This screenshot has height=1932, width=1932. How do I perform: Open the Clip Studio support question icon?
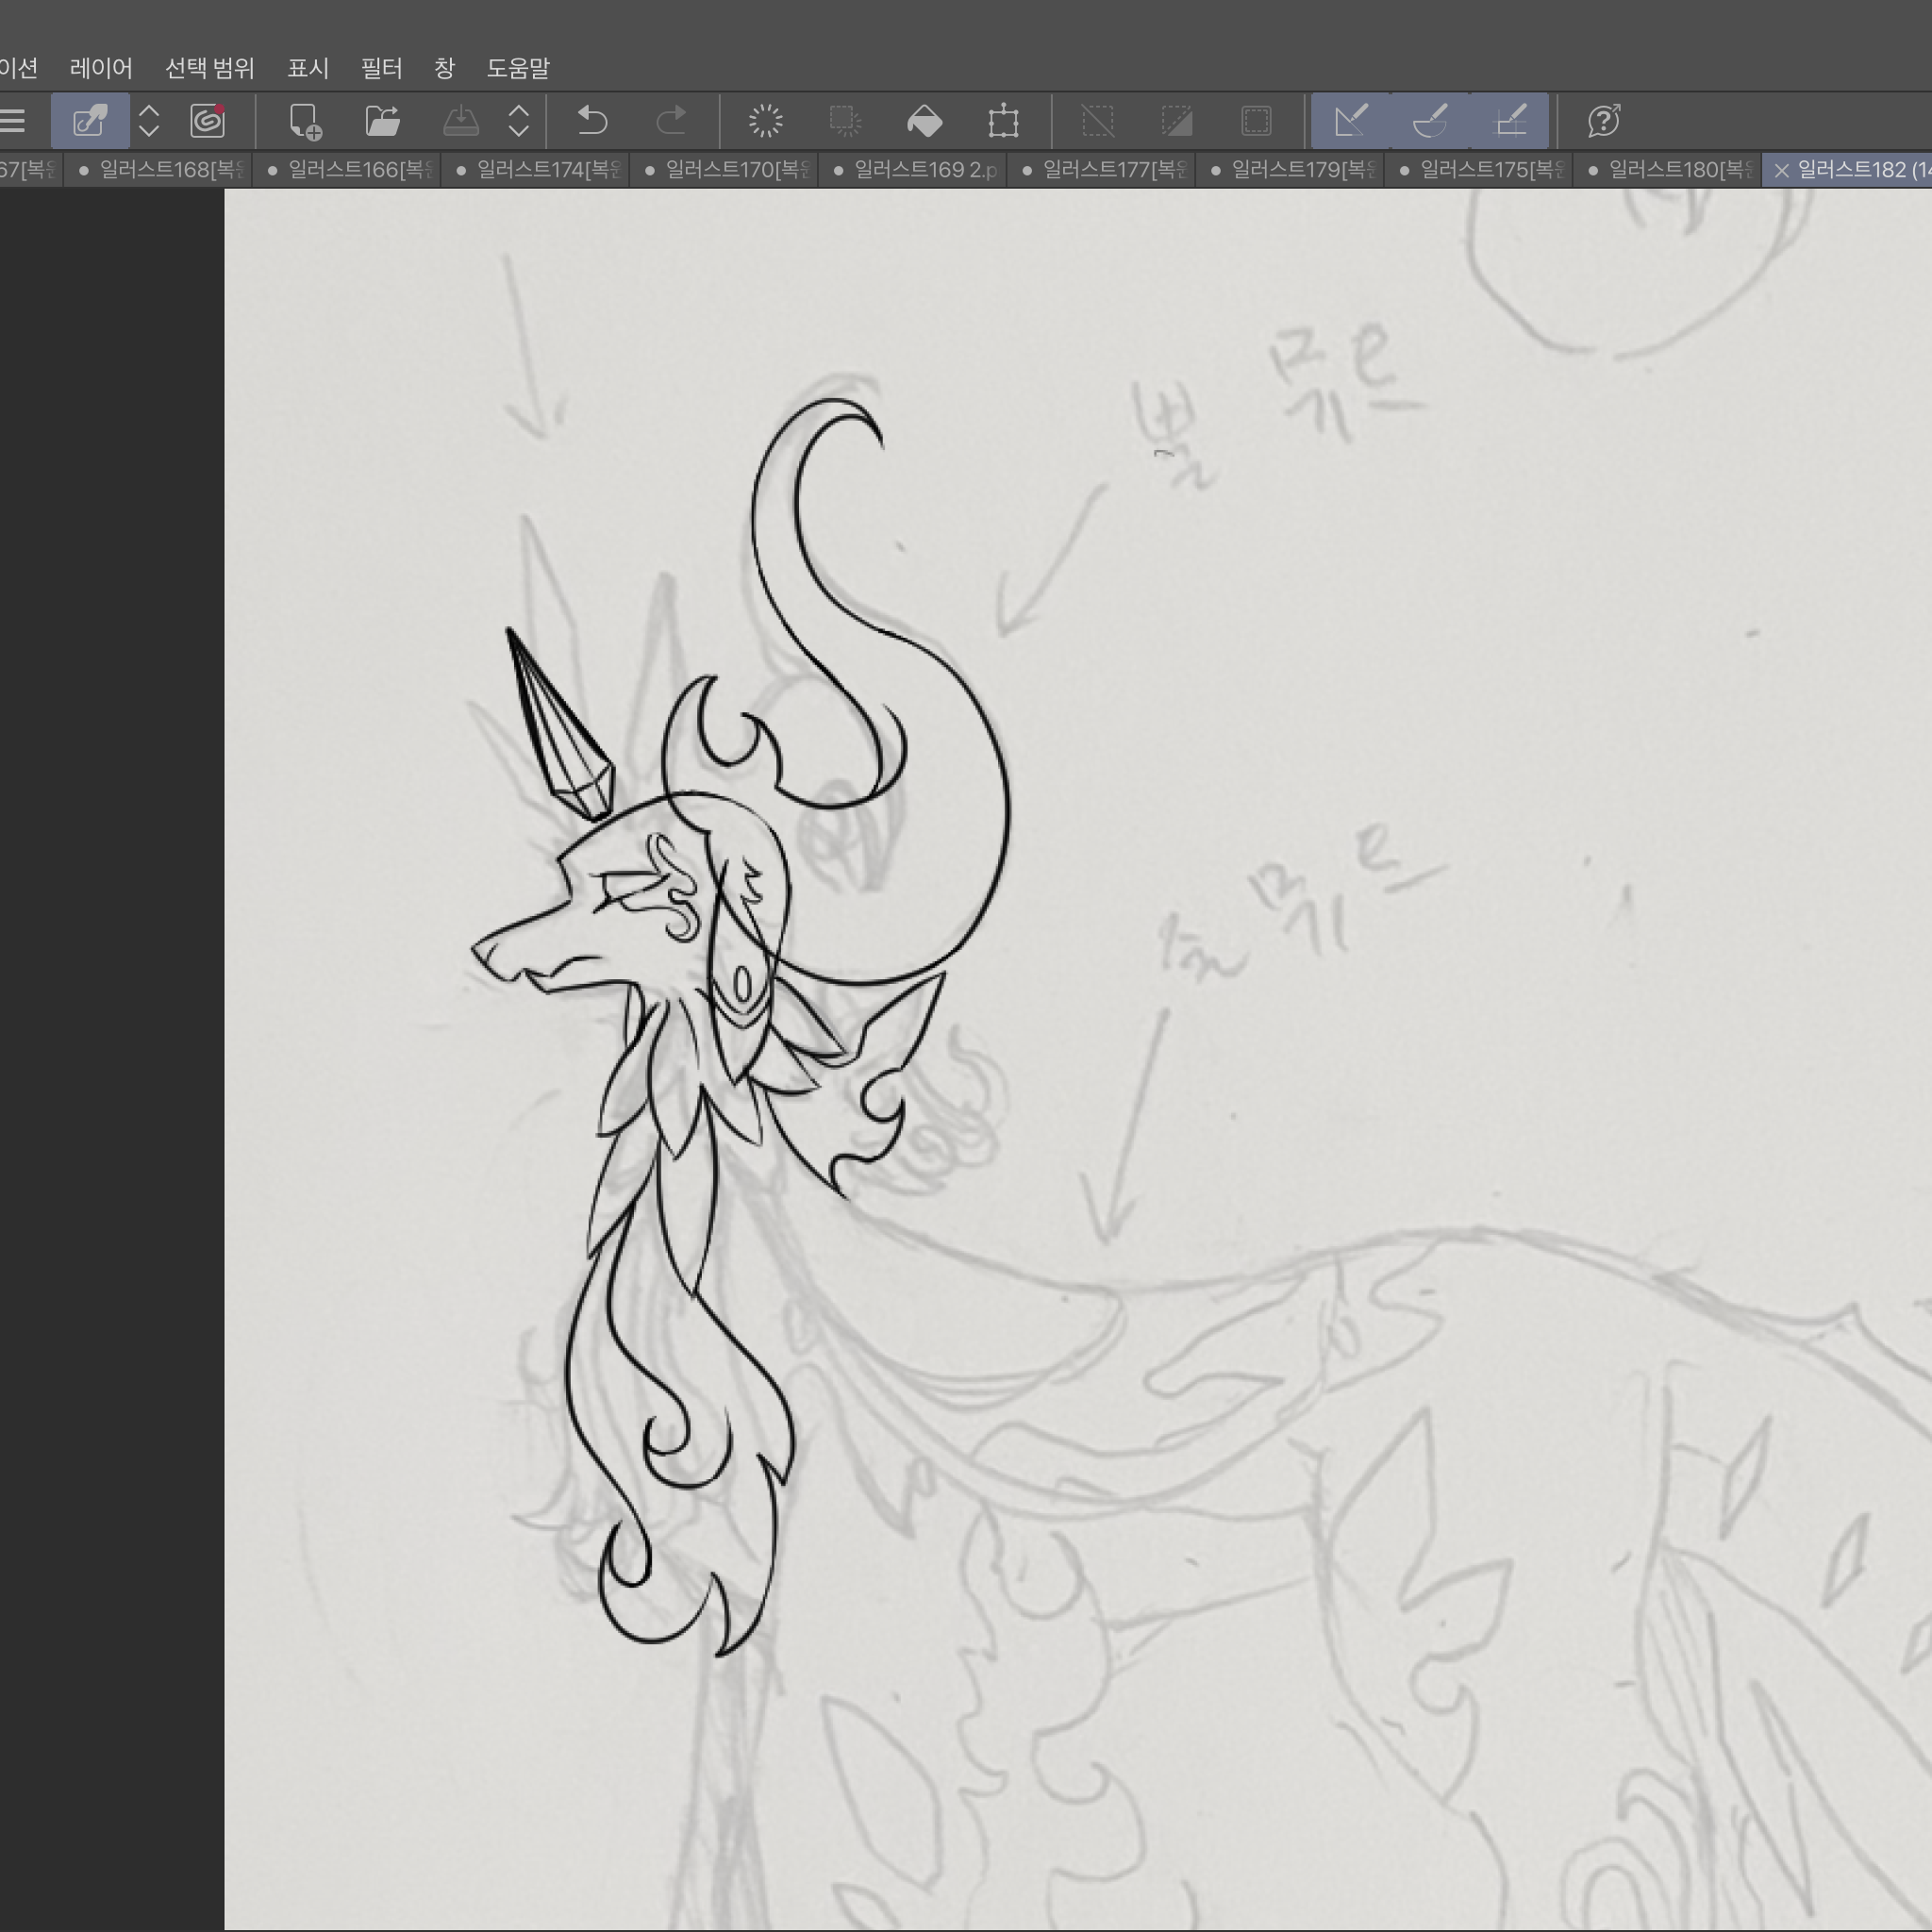pyautogui.click(x=1604, y=121)
